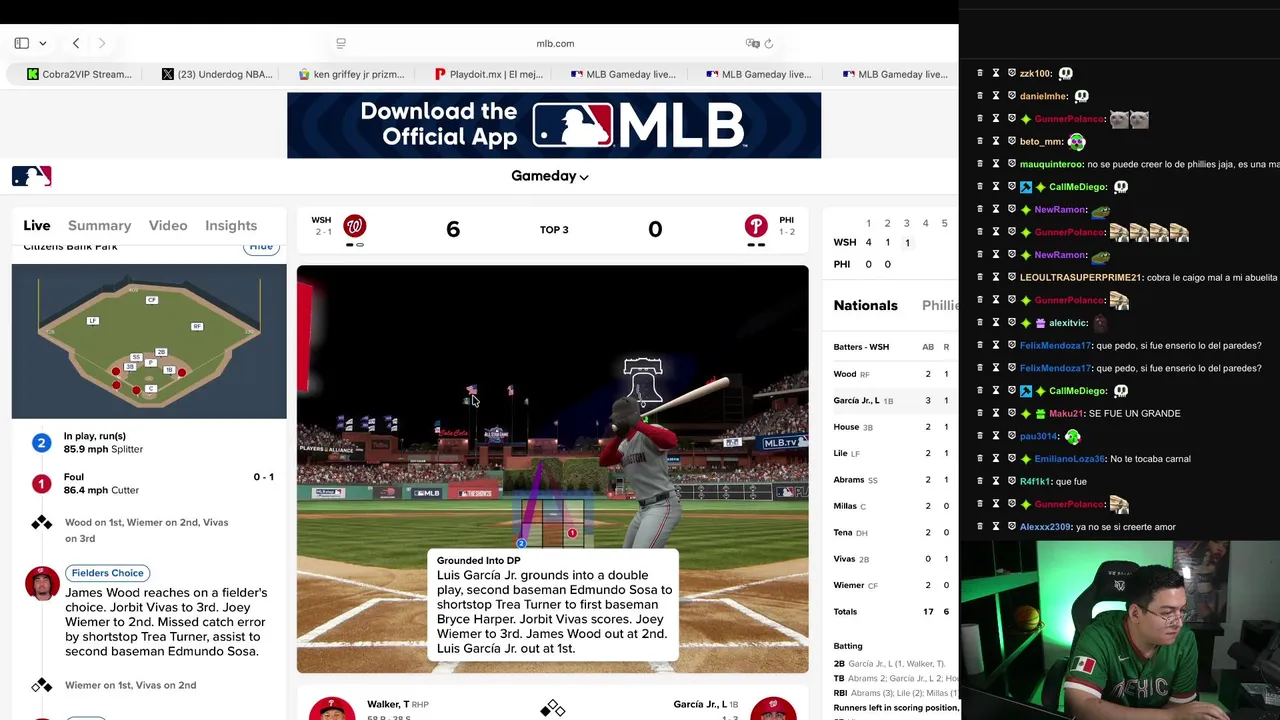This screenshot has height=720, width=1280.
Task: Select pitch 1 circle for the Foul
Action: (41, 483)
